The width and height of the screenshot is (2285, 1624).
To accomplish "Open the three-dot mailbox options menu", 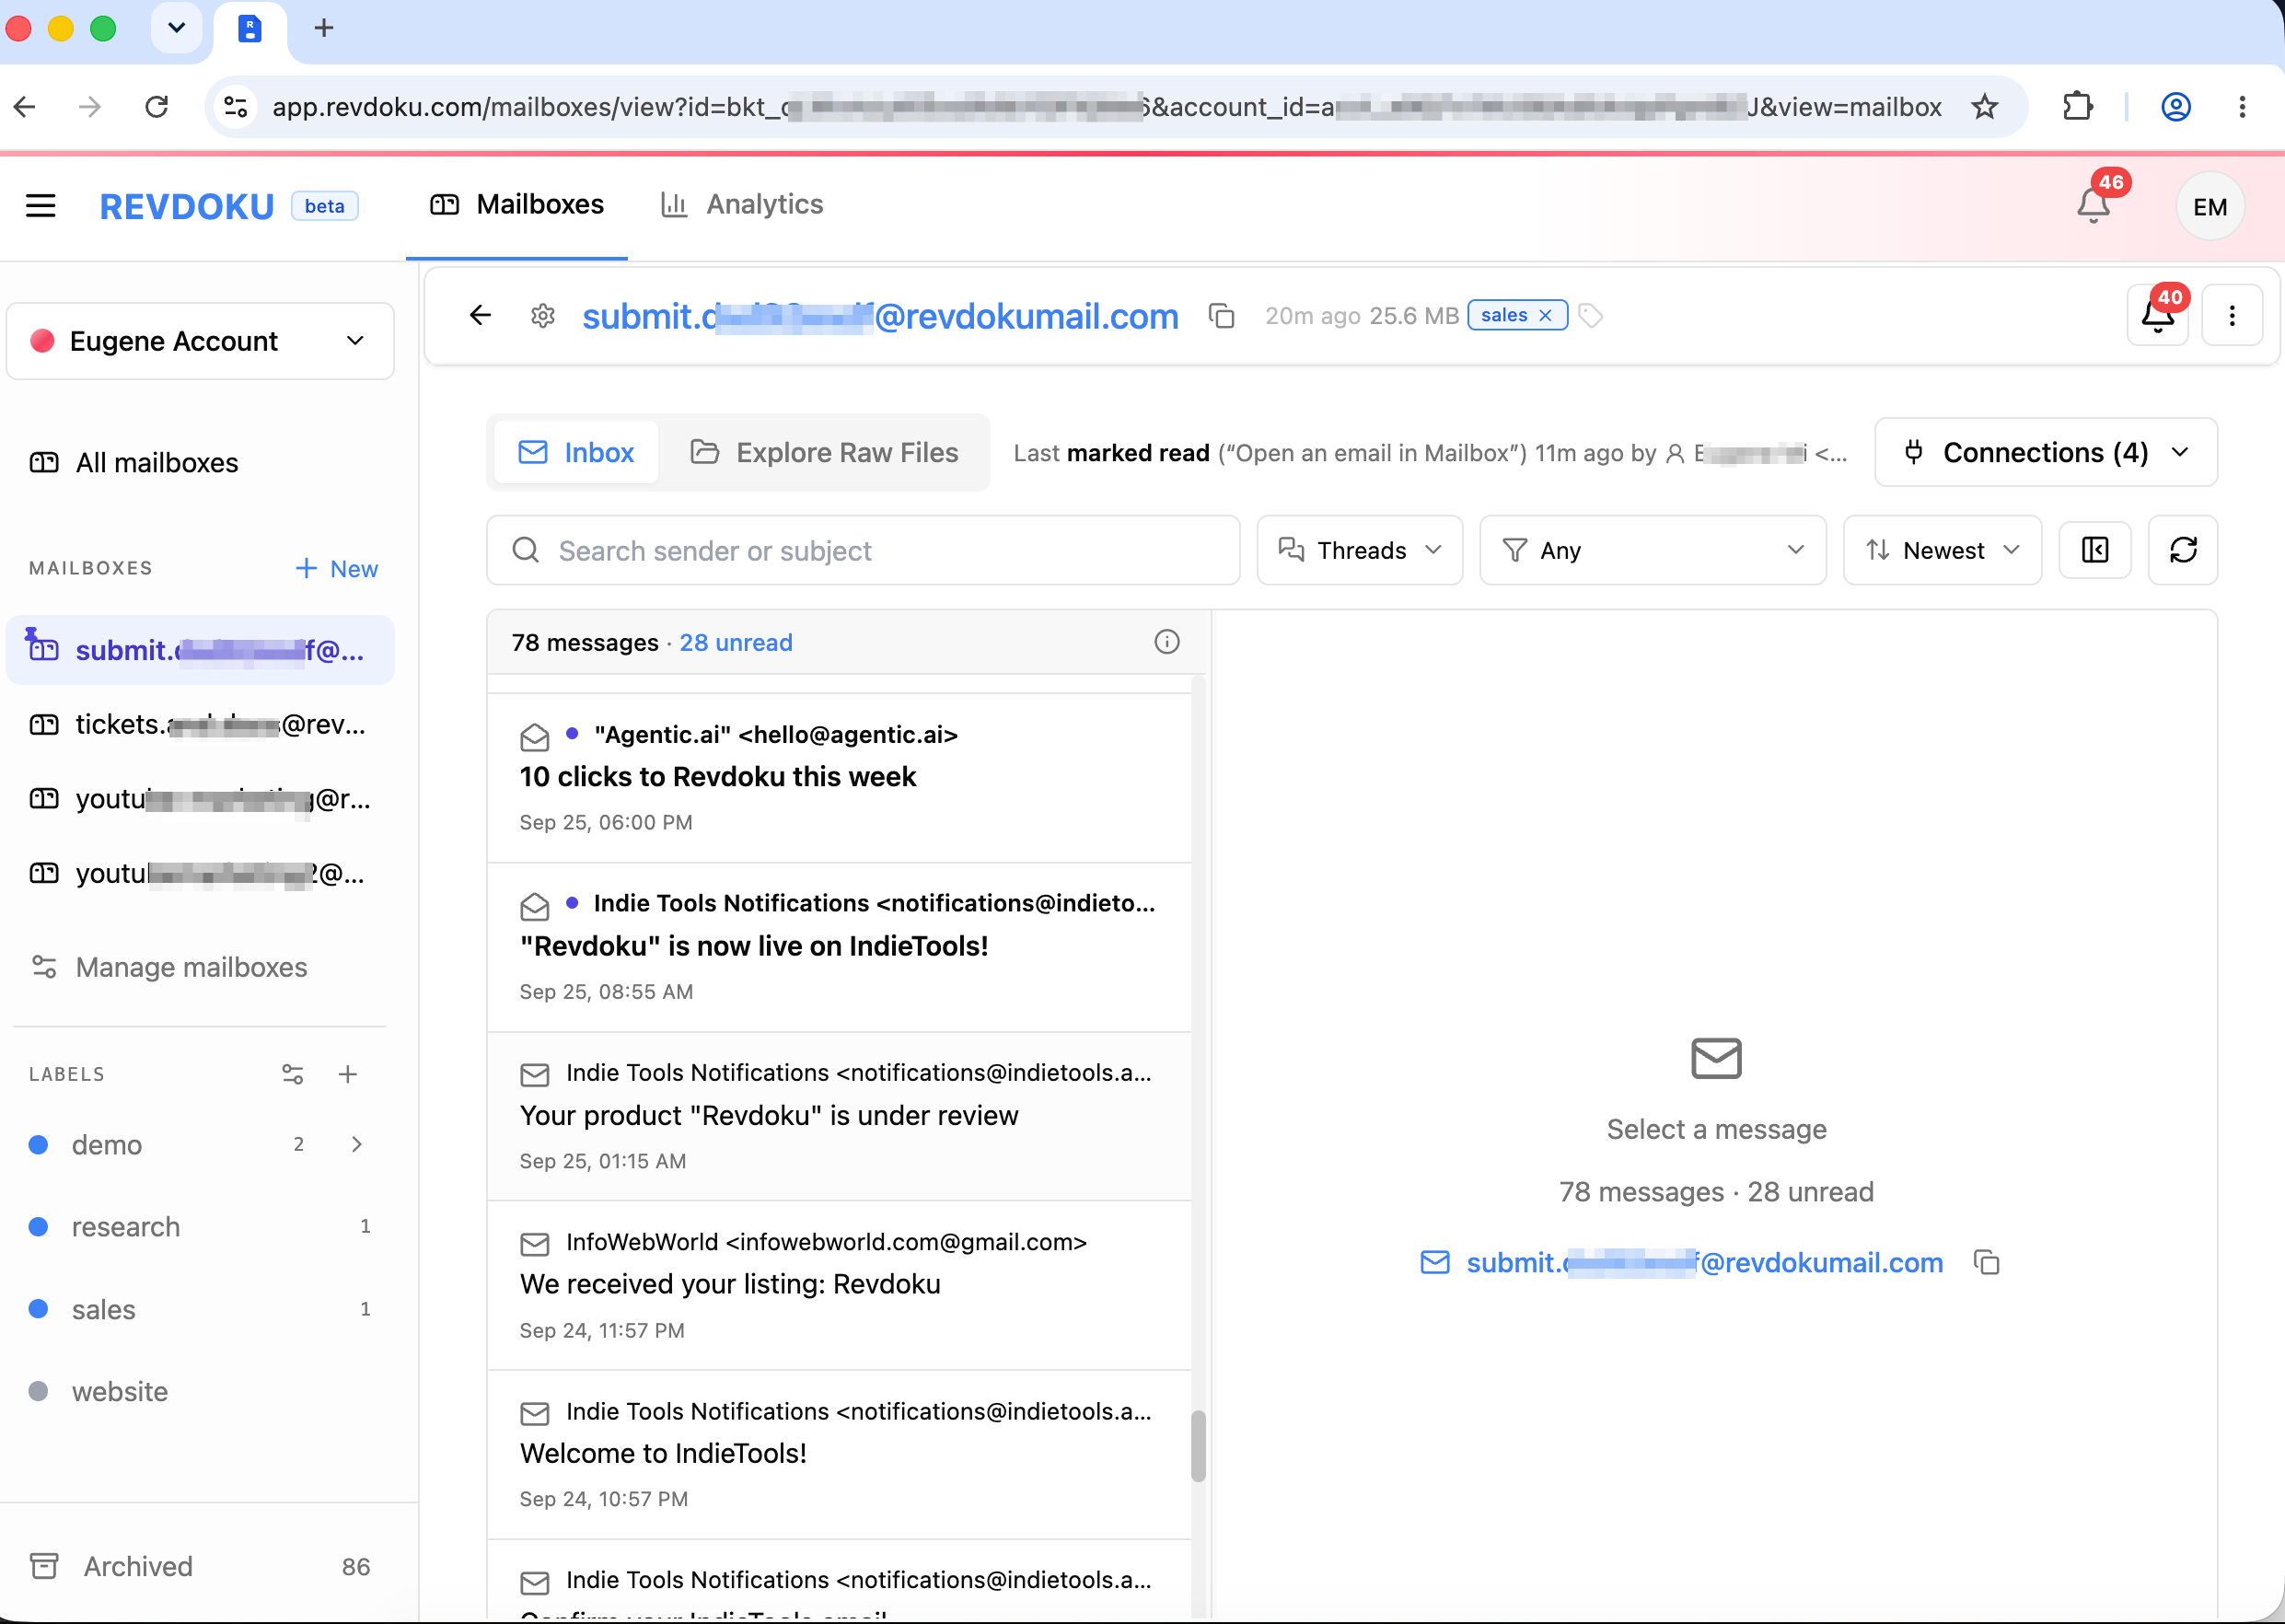I will (x=2231, y=316).
